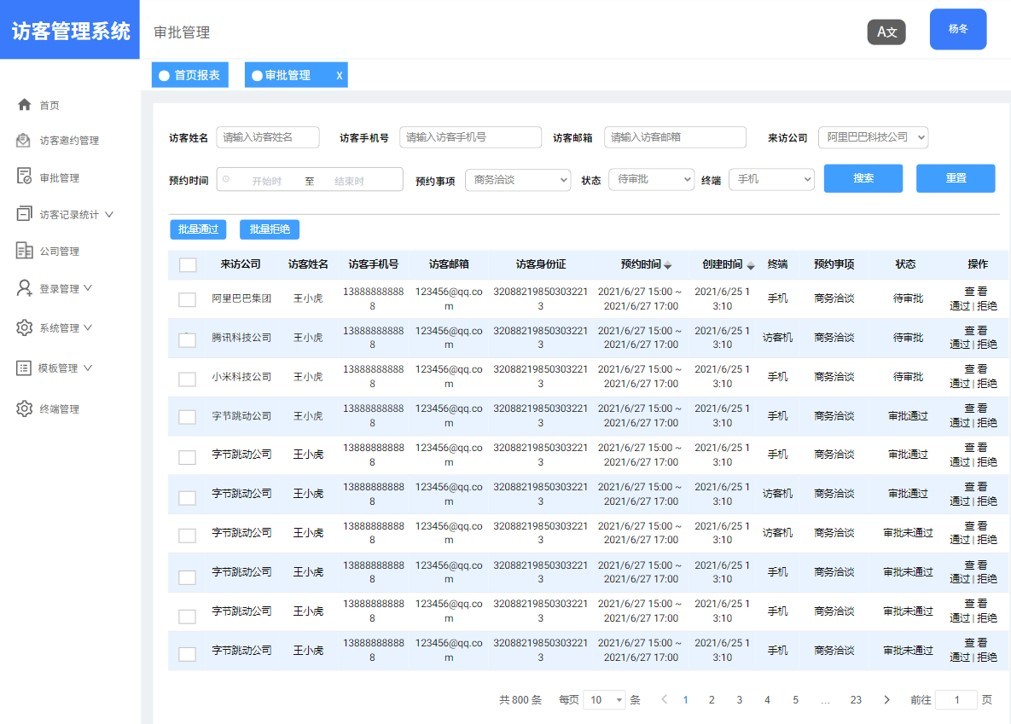Click the company management building icon
This screenshot has height=724, width=1011.
click(x=25, y=251)
